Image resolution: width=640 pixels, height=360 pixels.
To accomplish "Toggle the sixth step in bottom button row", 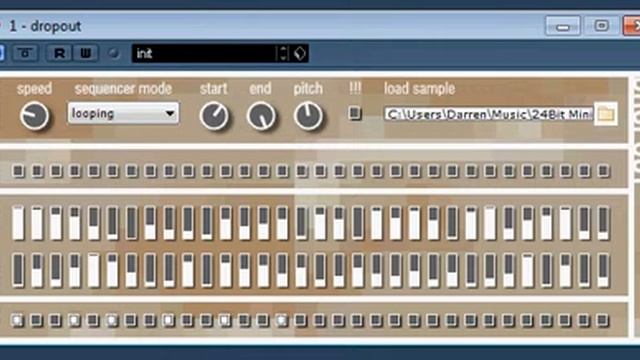I will pyautogui.click(x=112, y=320).
